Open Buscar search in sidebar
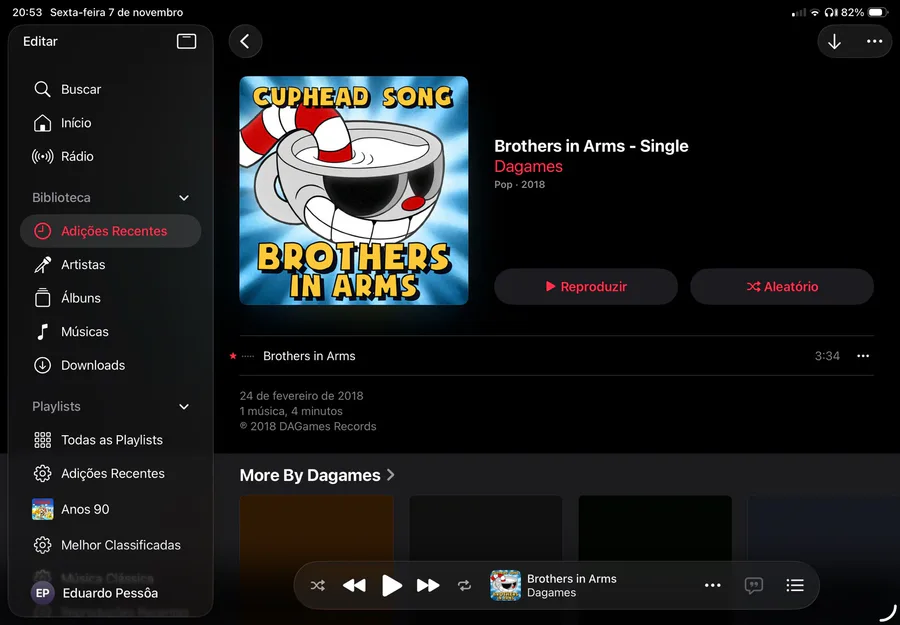This screenshot has height=625, width=900. click(110, 90)
